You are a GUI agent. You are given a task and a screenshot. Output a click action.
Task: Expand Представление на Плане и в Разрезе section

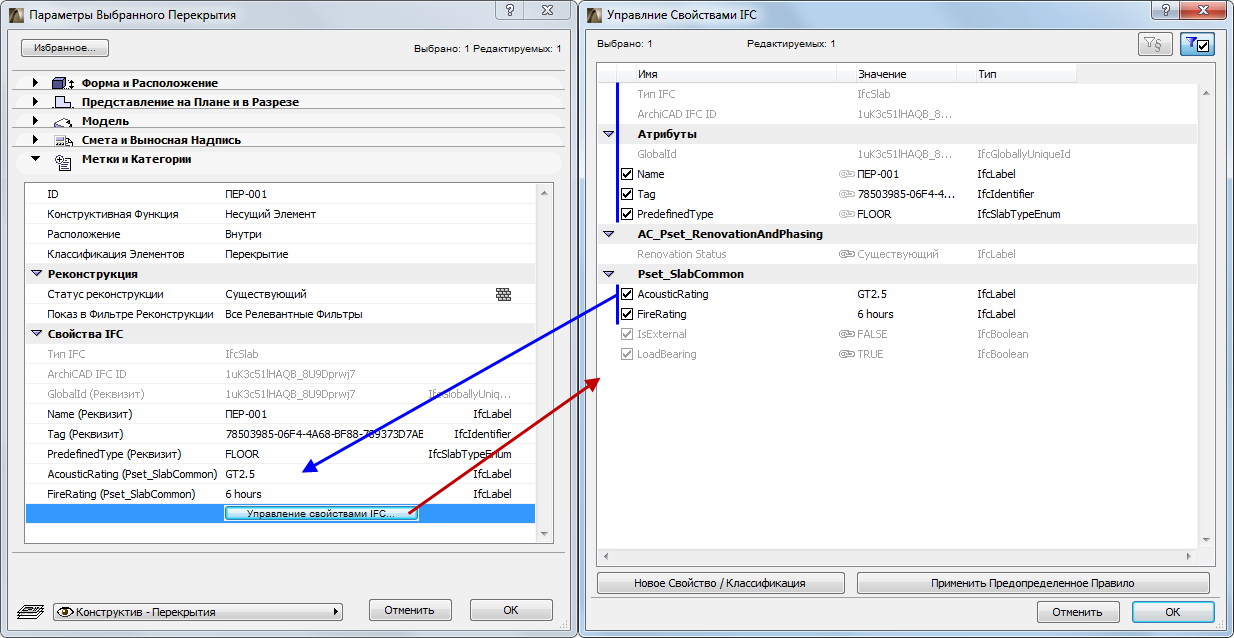[36, 102]
